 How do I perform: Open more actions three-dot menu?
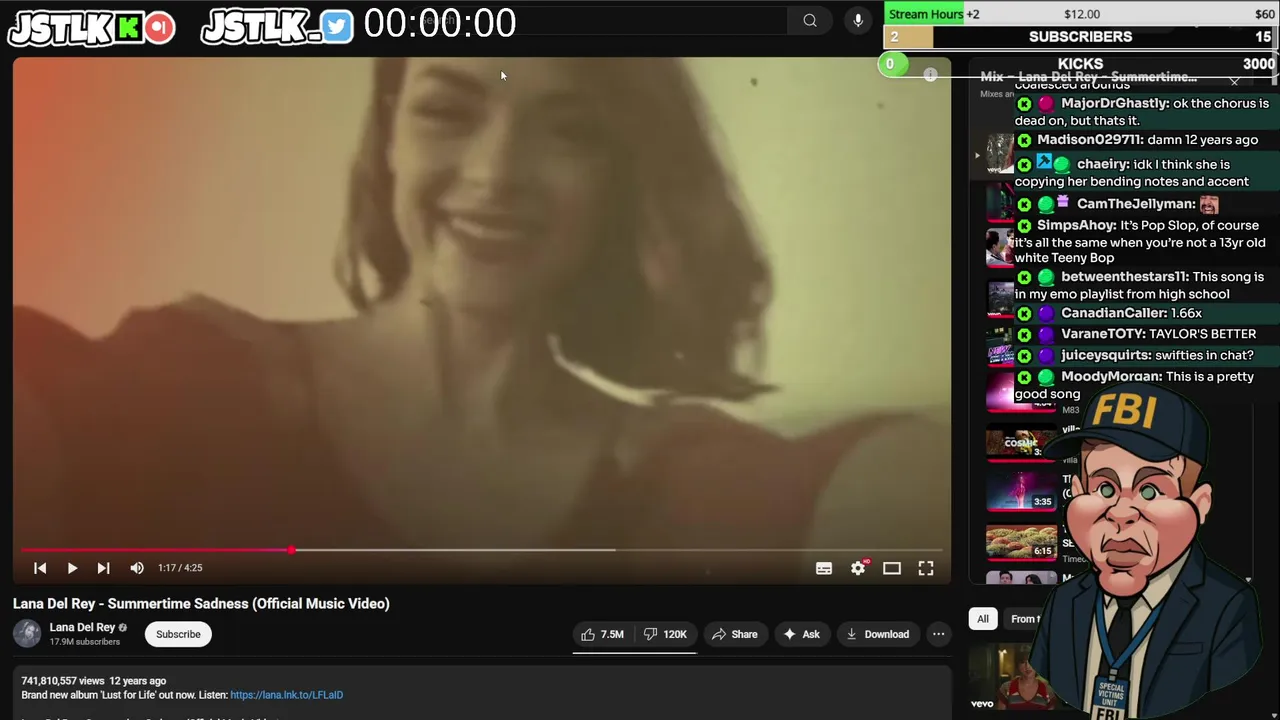(938, 634)
